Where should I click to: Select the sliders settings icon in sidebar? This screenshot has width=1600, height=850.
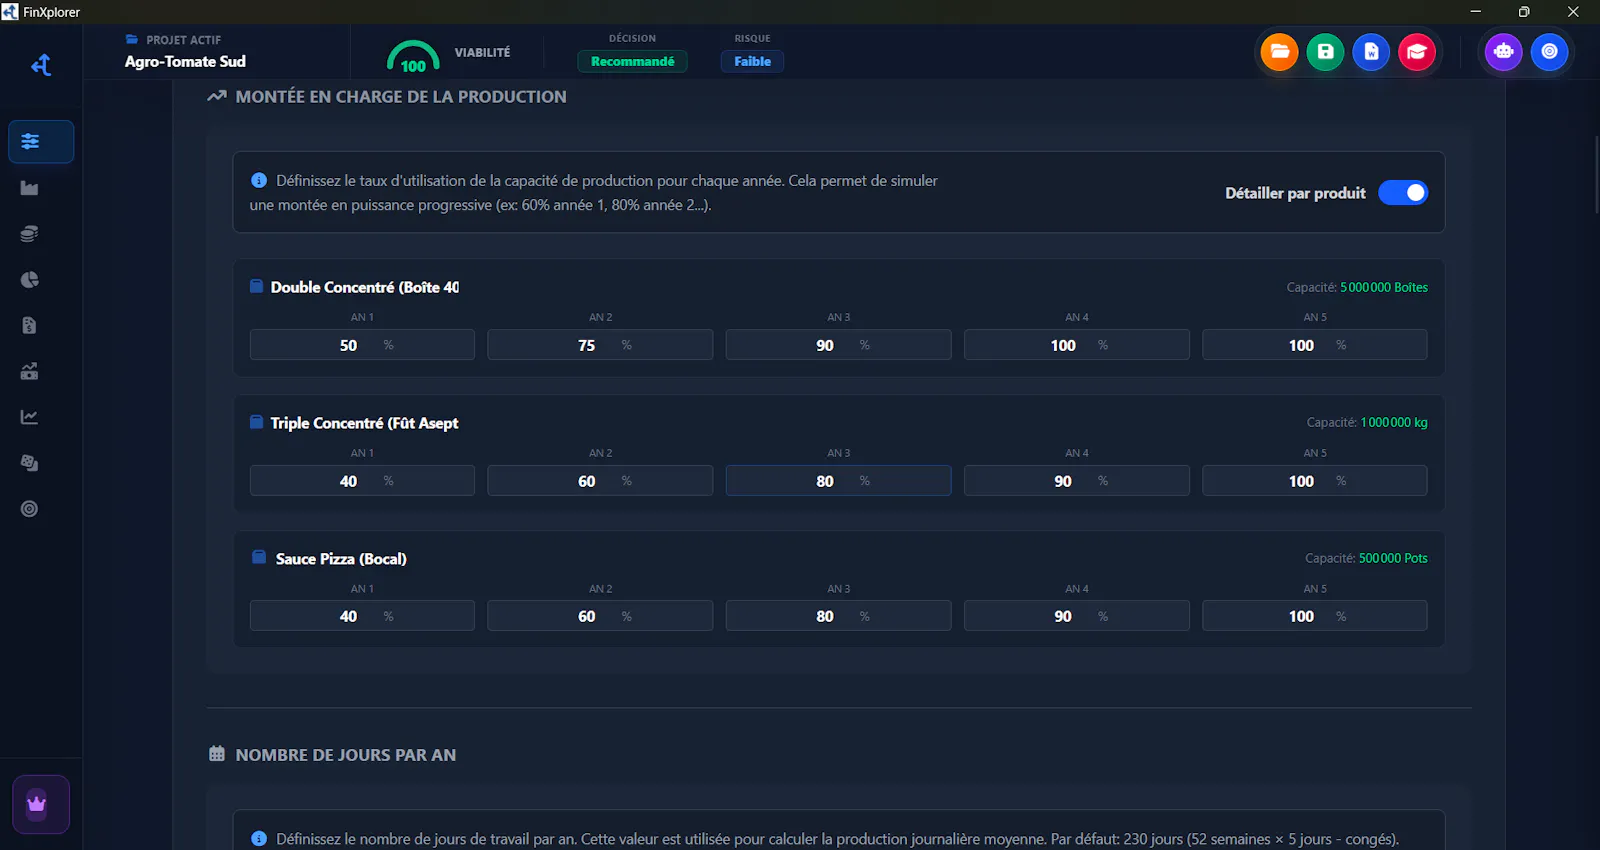41,141
